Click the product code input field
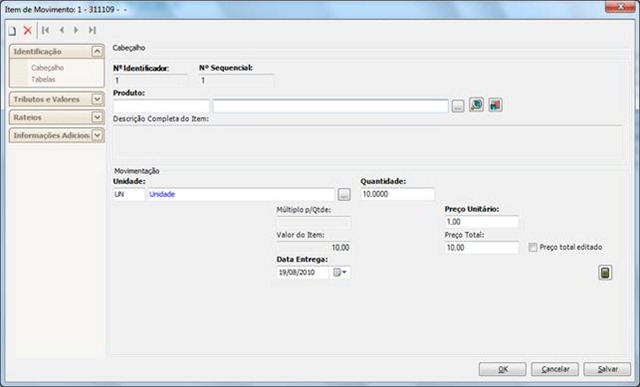Image resolution: width=640 pixels, height=387 pixels. (x=161, y=106)
